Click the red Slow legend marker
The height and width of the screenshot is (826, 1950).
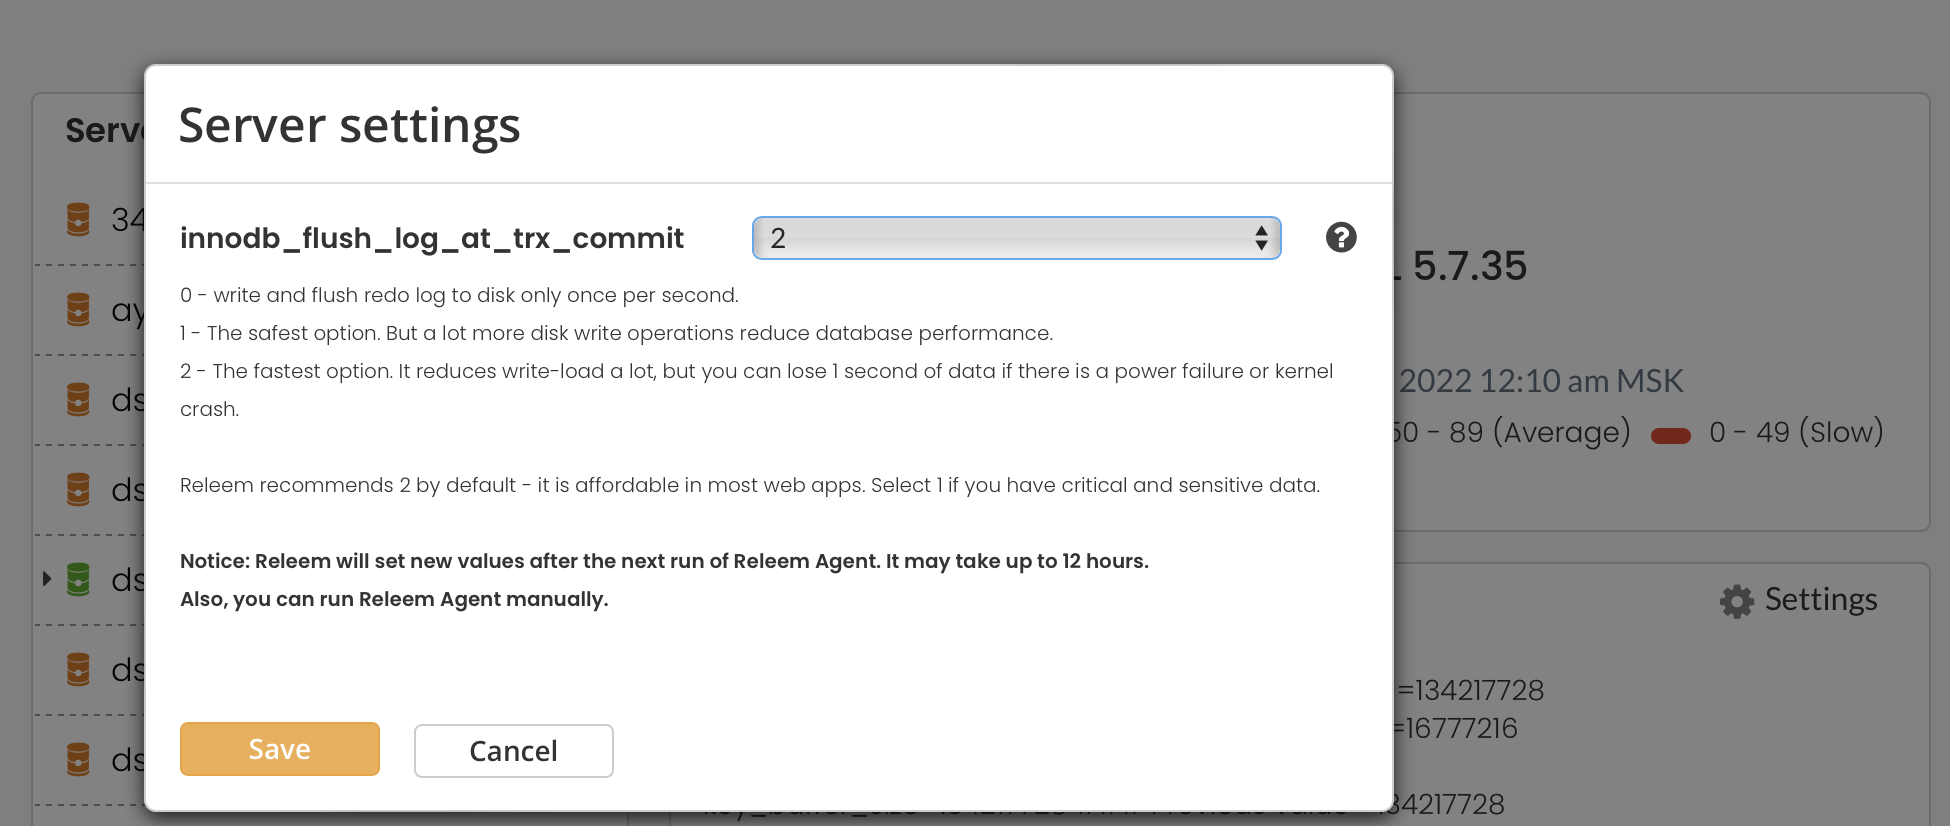point(1670,435)
